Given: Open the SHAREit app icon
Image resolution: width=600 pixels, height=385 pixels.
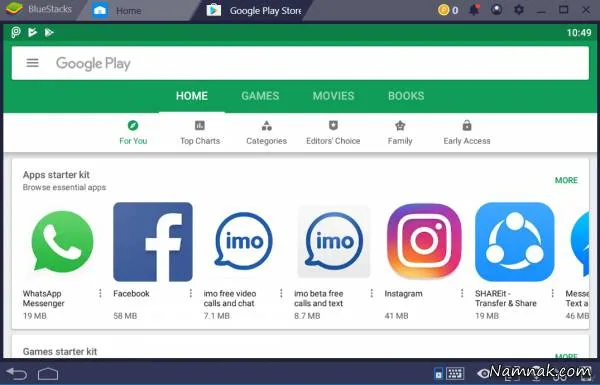Looking at the screenshot, I should click(x=515, y=242).
